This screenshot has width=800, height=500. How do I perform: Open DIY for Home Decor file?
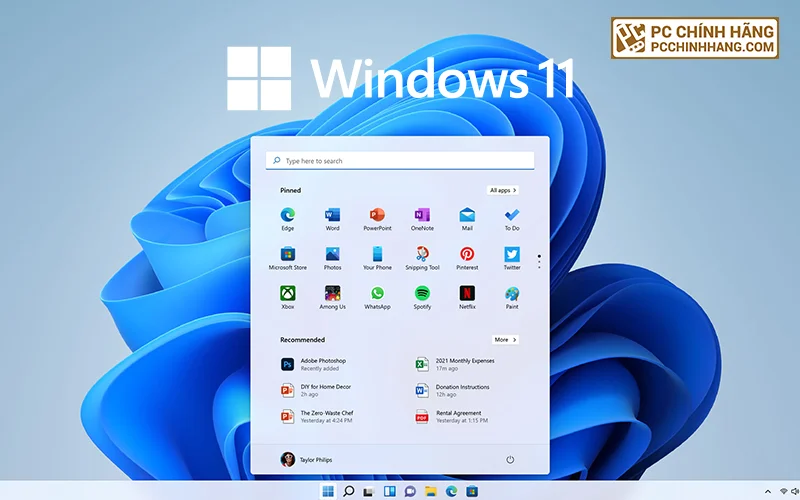pos(316,390)
